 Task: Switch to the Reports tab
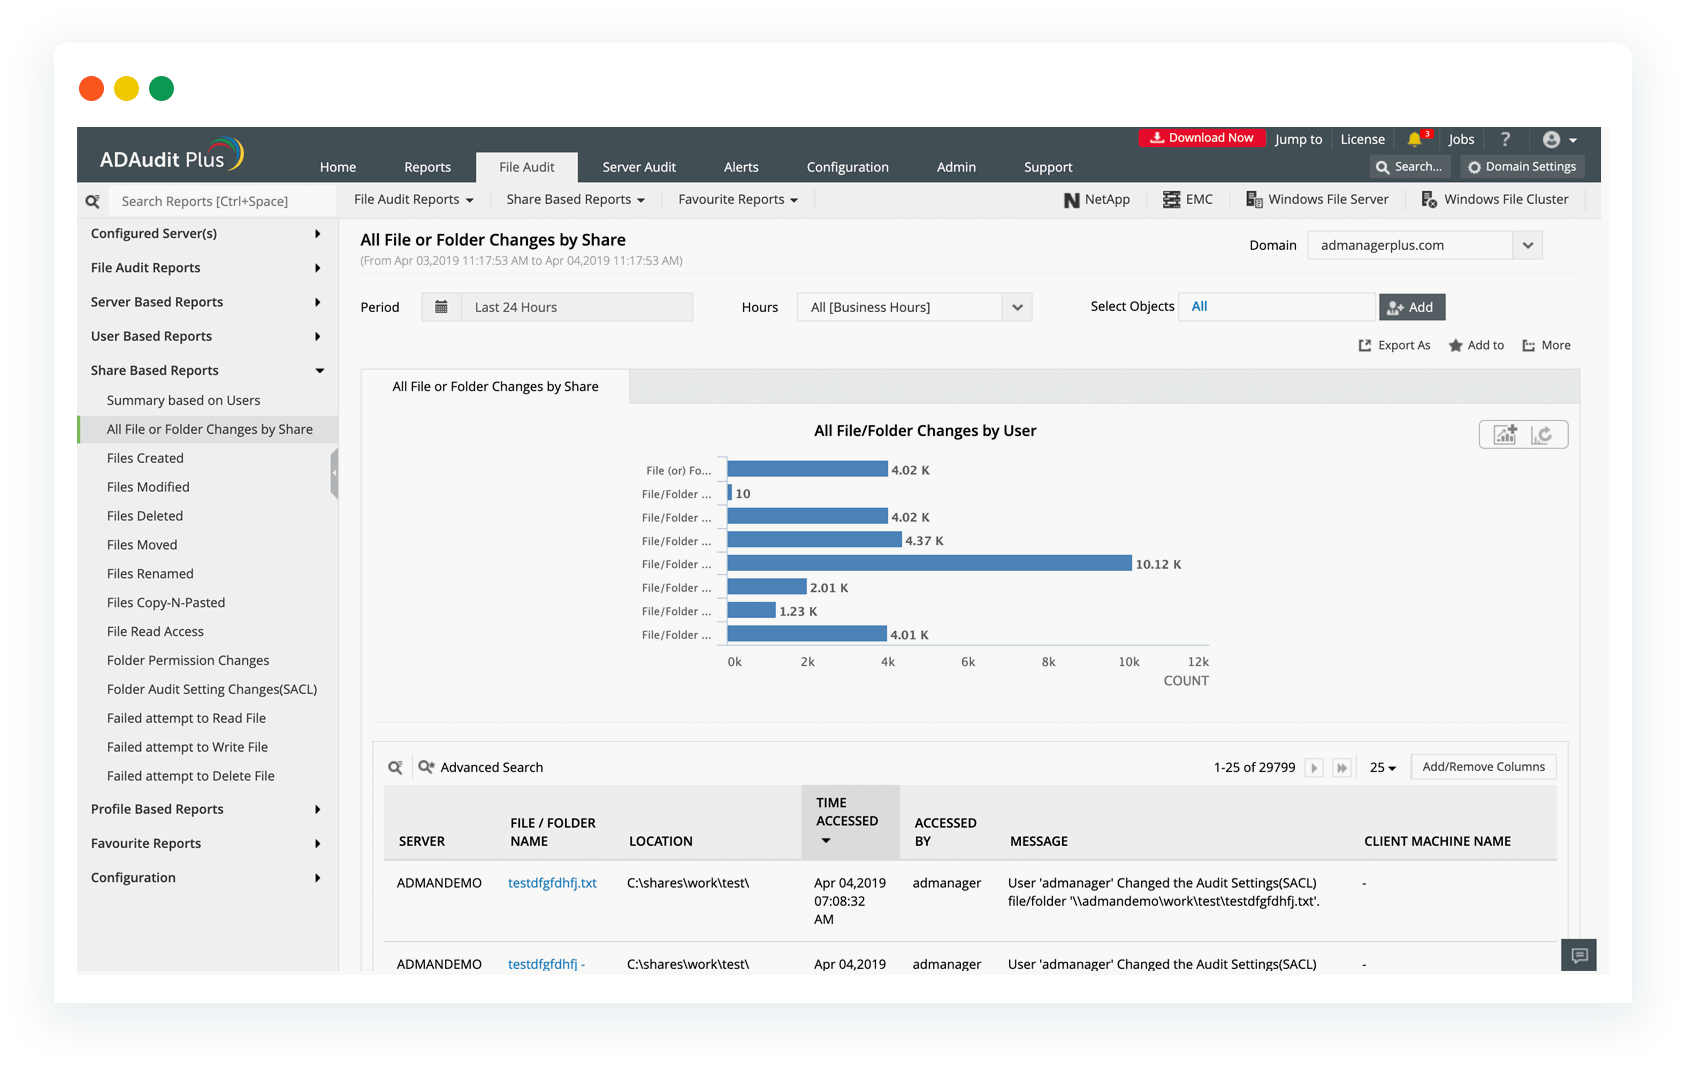pyautogui.click(x=427, y=167)
